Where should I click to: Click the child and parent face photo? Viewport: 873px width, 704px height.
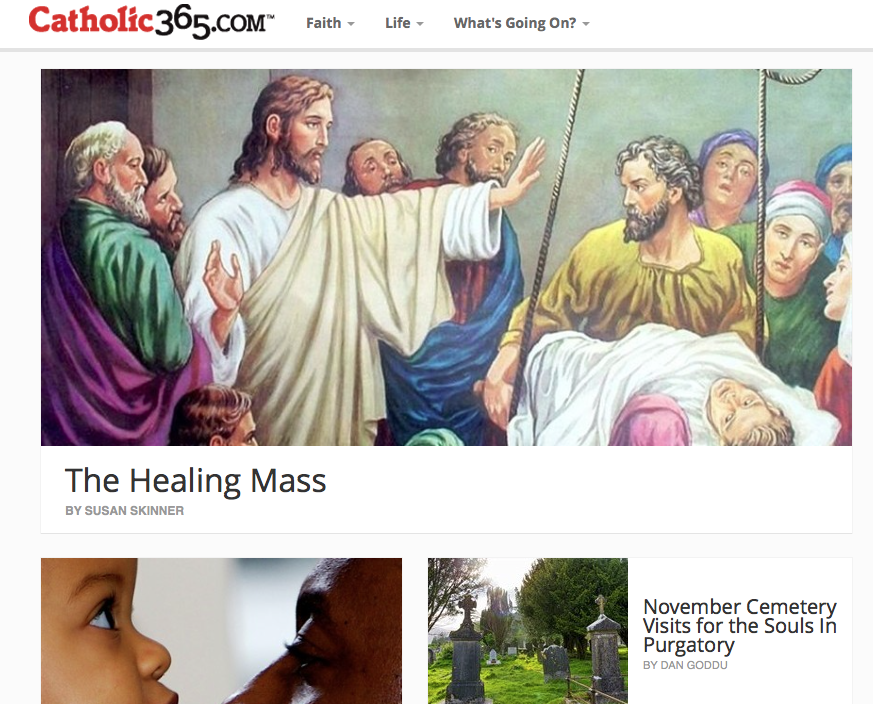tap(221, 631)
